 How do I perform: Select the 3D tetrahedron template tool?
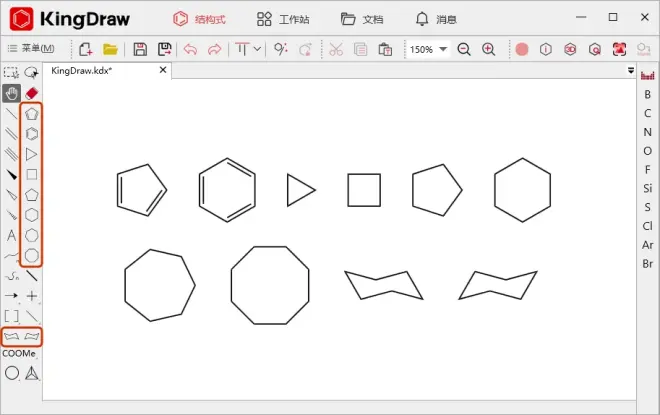(x=32, y=373)
